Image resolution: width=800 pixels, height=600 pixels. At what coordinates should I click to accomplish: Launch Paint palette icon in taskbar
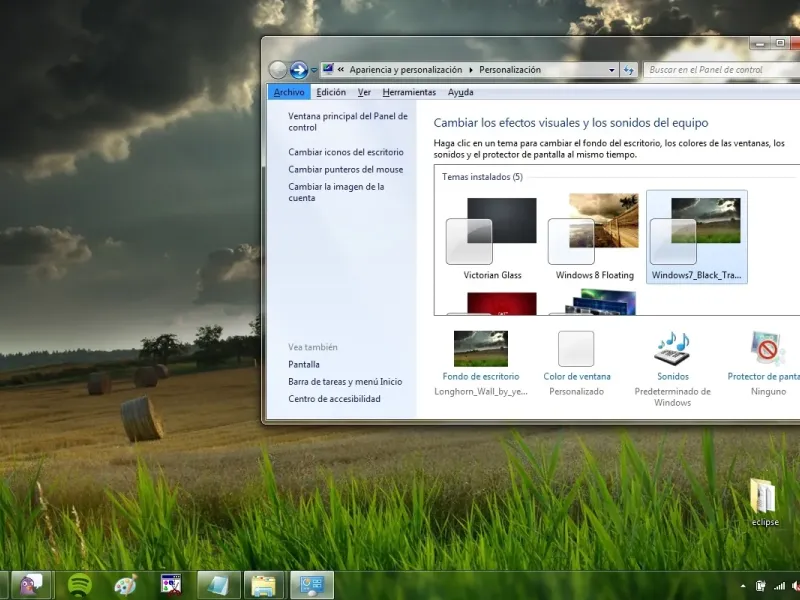tap(126, 585)
